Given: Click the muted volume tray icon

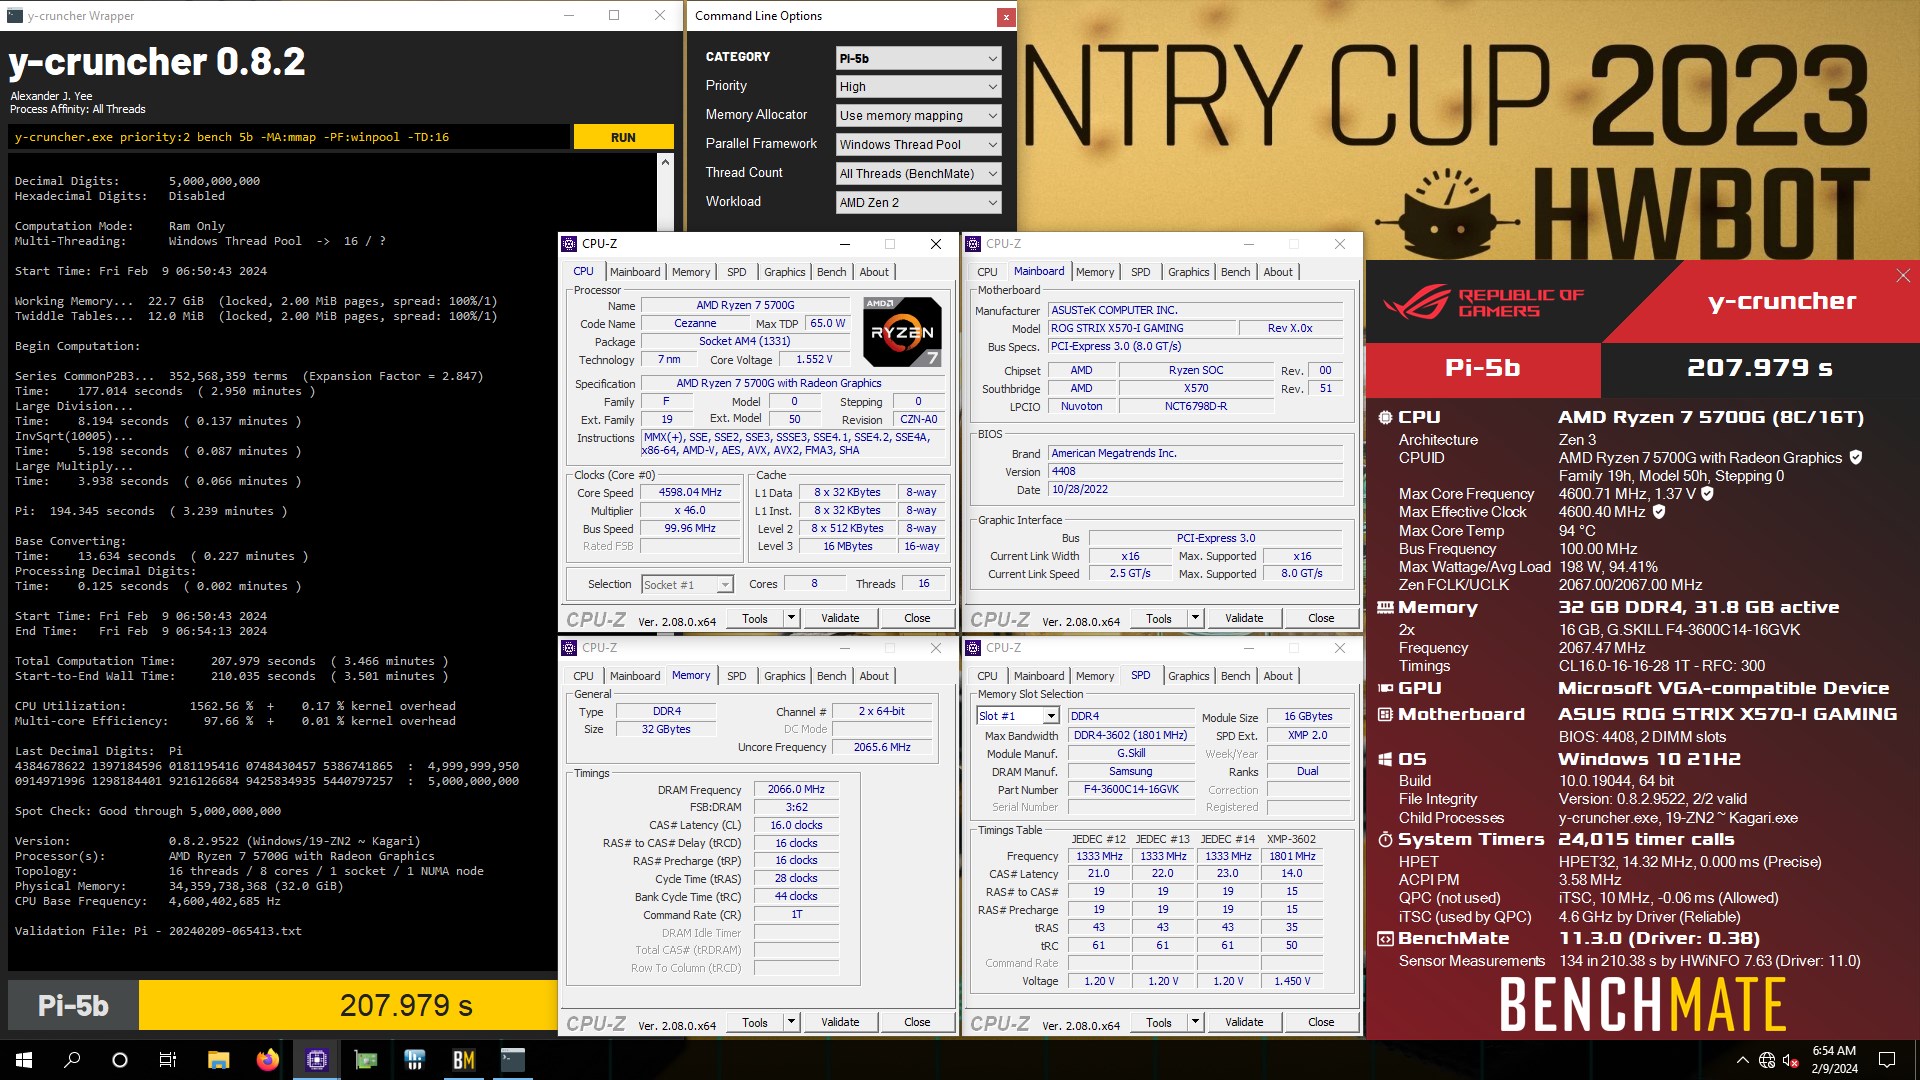Looking at the screenshot, I should [x=1791, y=1060].
